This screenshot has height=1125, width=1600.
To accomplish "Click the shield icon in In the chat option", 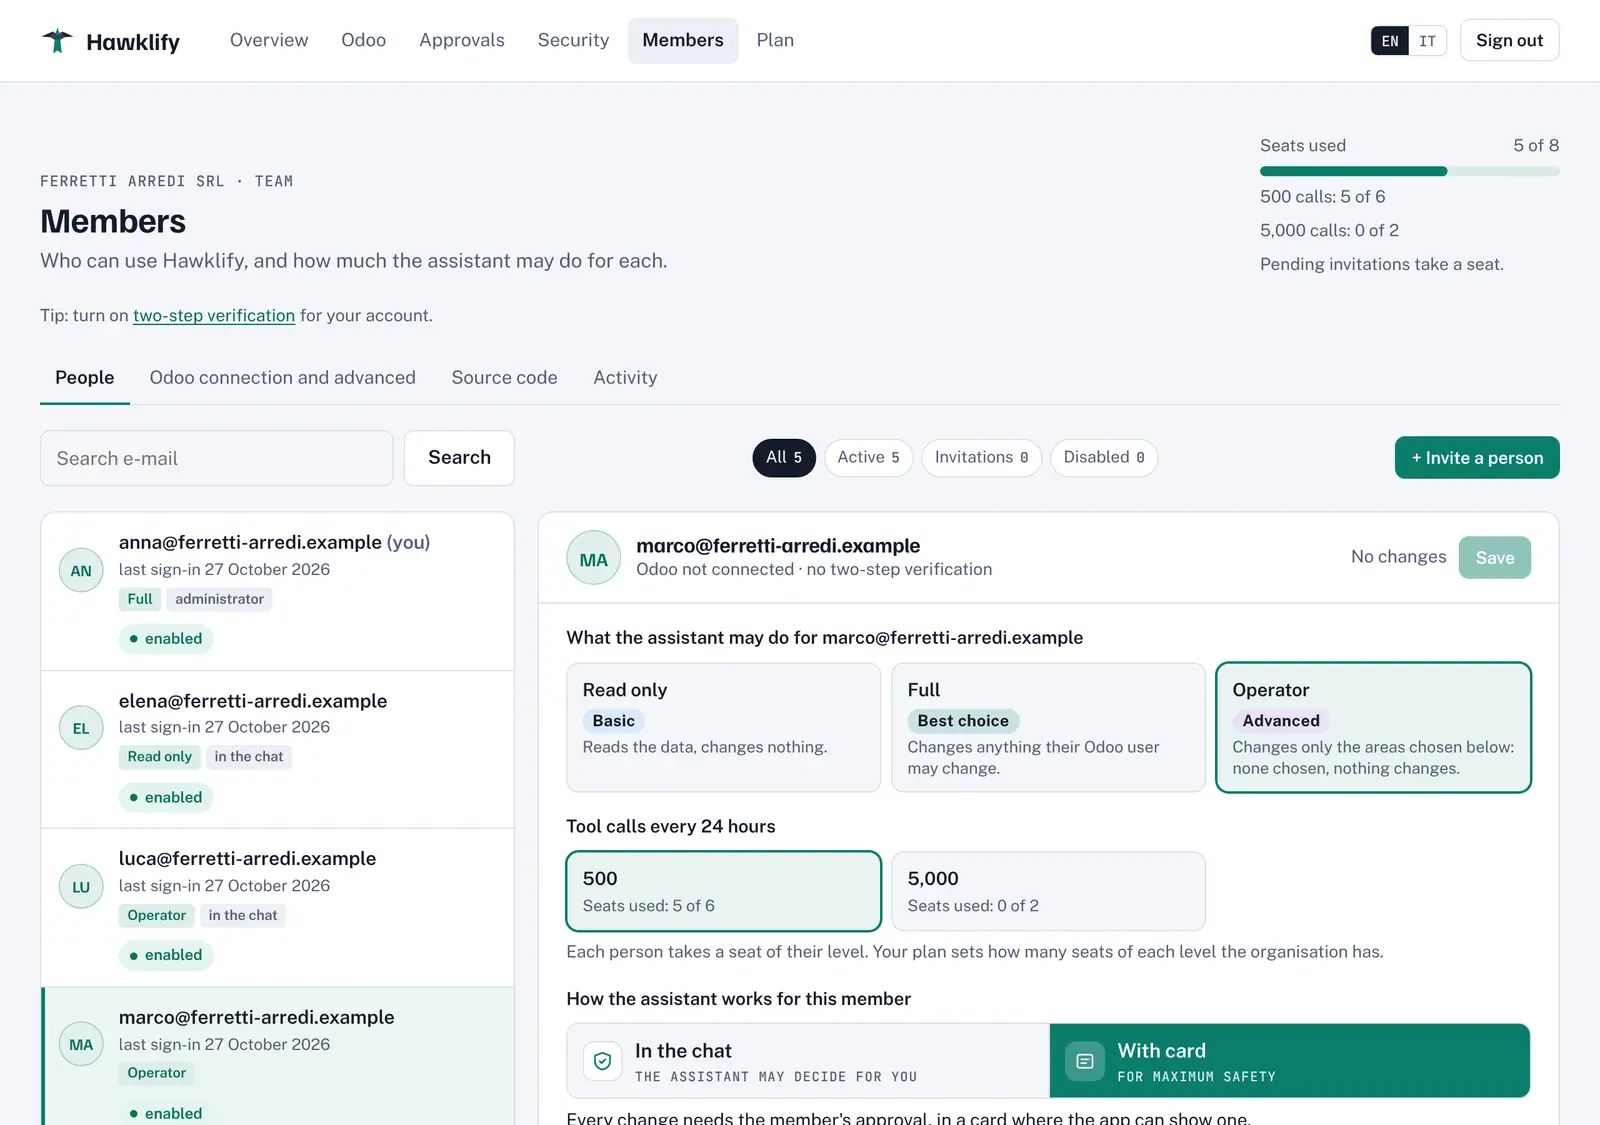I will [602, 1061].
